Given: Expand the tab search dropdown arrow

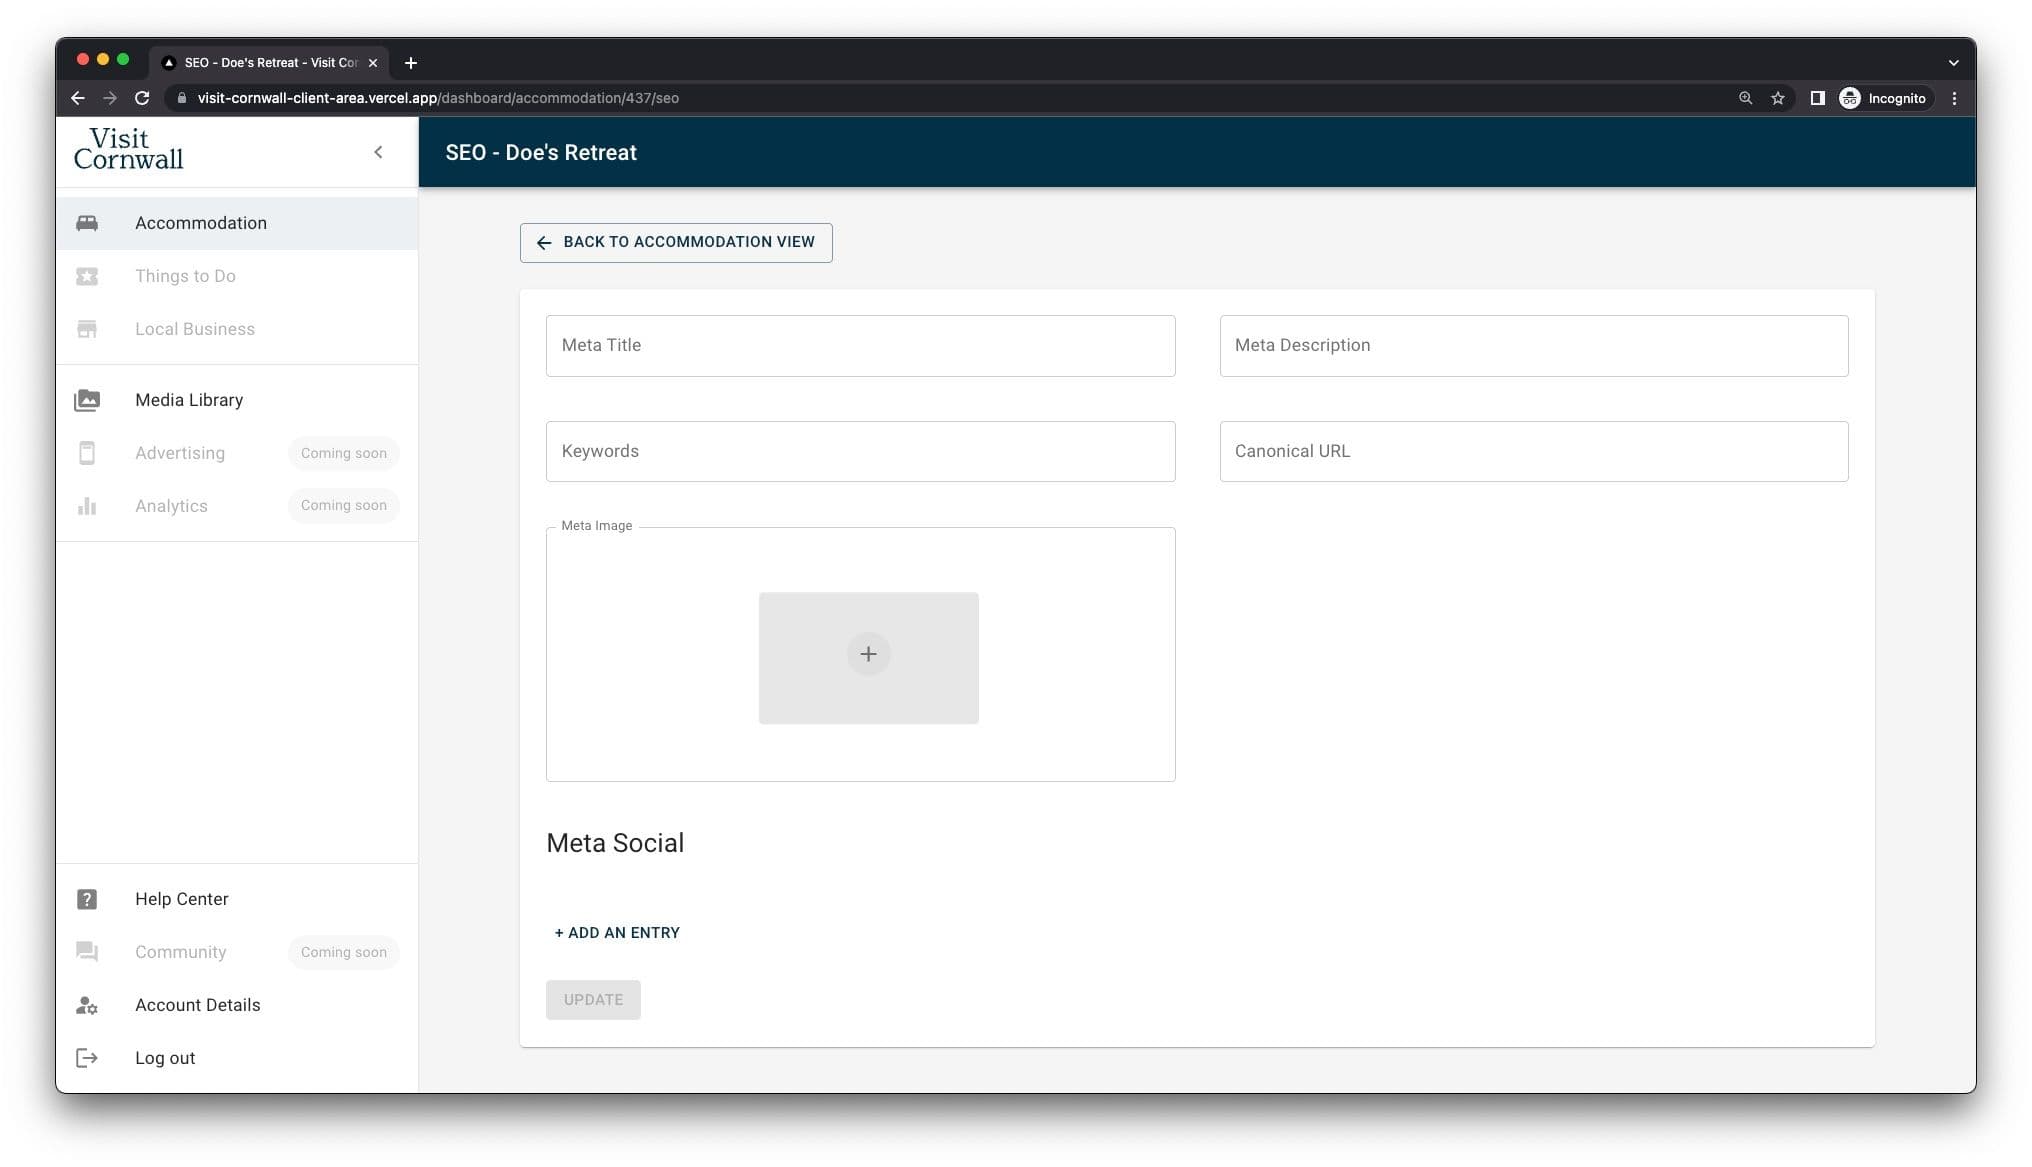Looking at the screenshot, I should point(1953,63).
